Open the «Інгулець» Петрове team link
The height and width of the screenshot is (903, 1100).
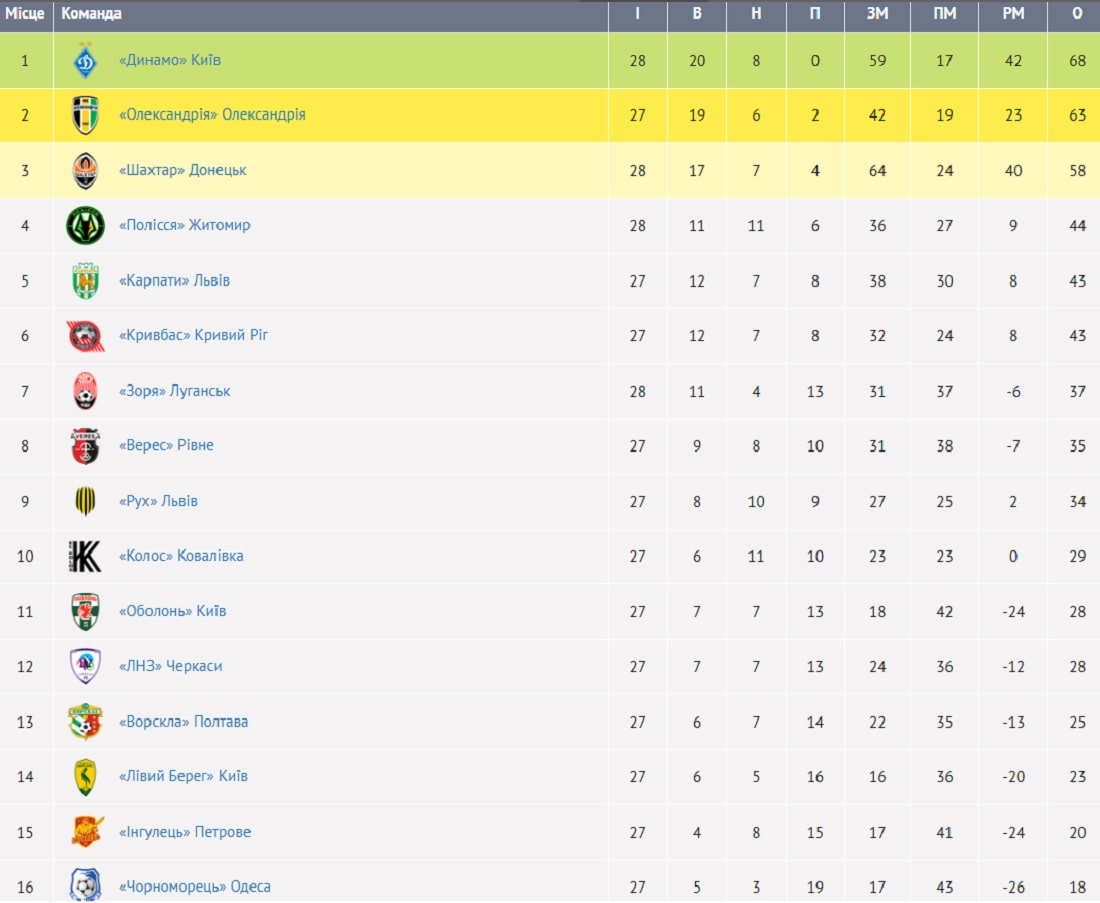pos(185,832)
